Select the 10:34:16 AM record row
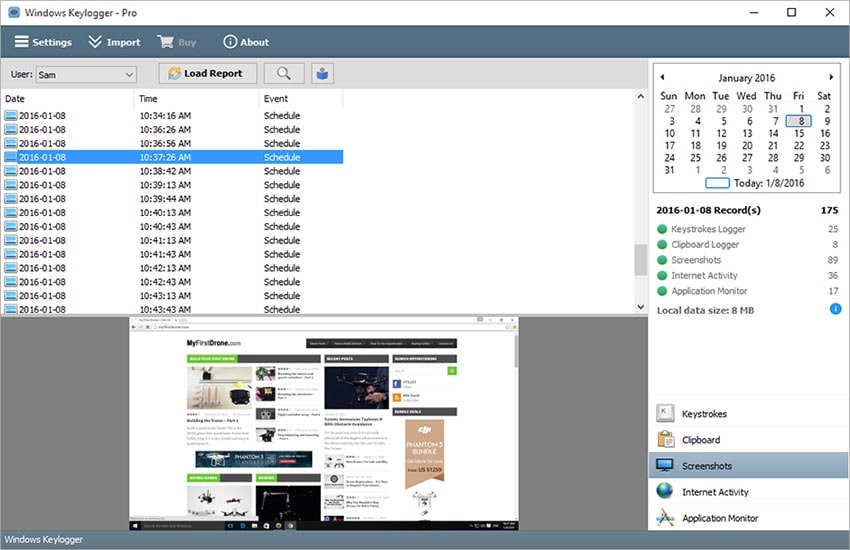 pos(172,115)
